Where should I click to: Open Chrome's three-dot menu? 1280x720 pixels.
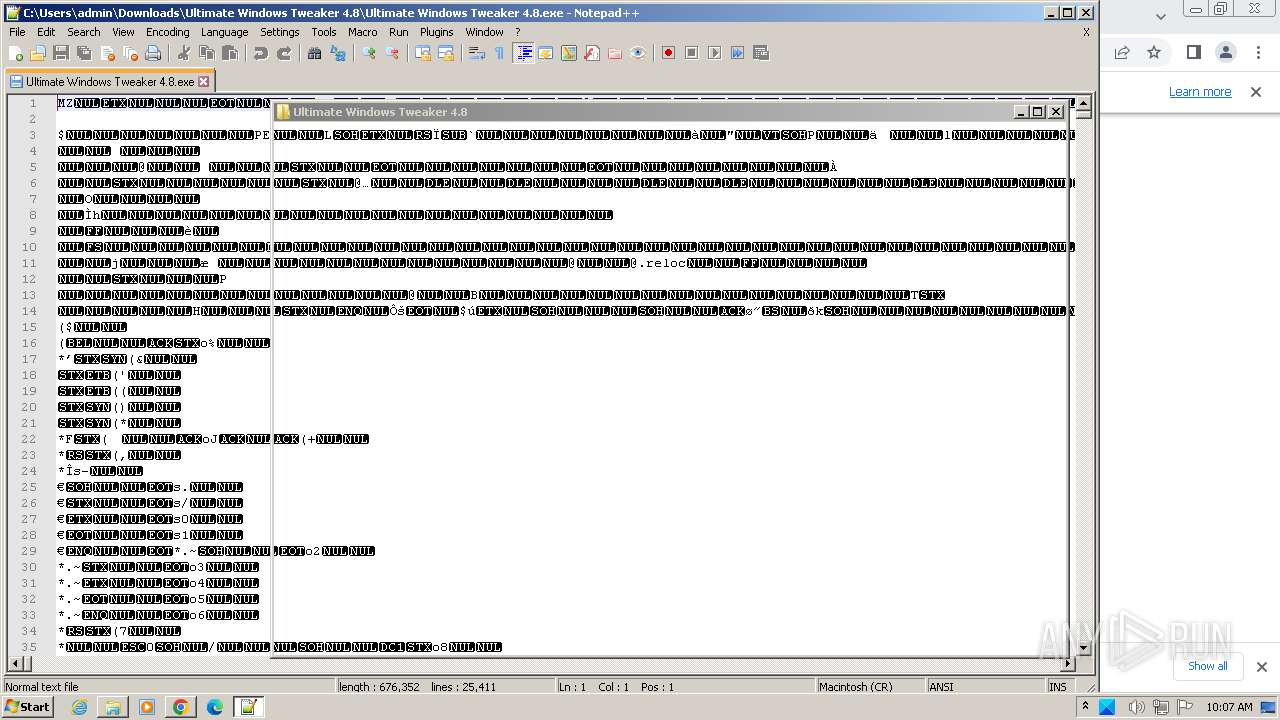(x=1259, y=52)
